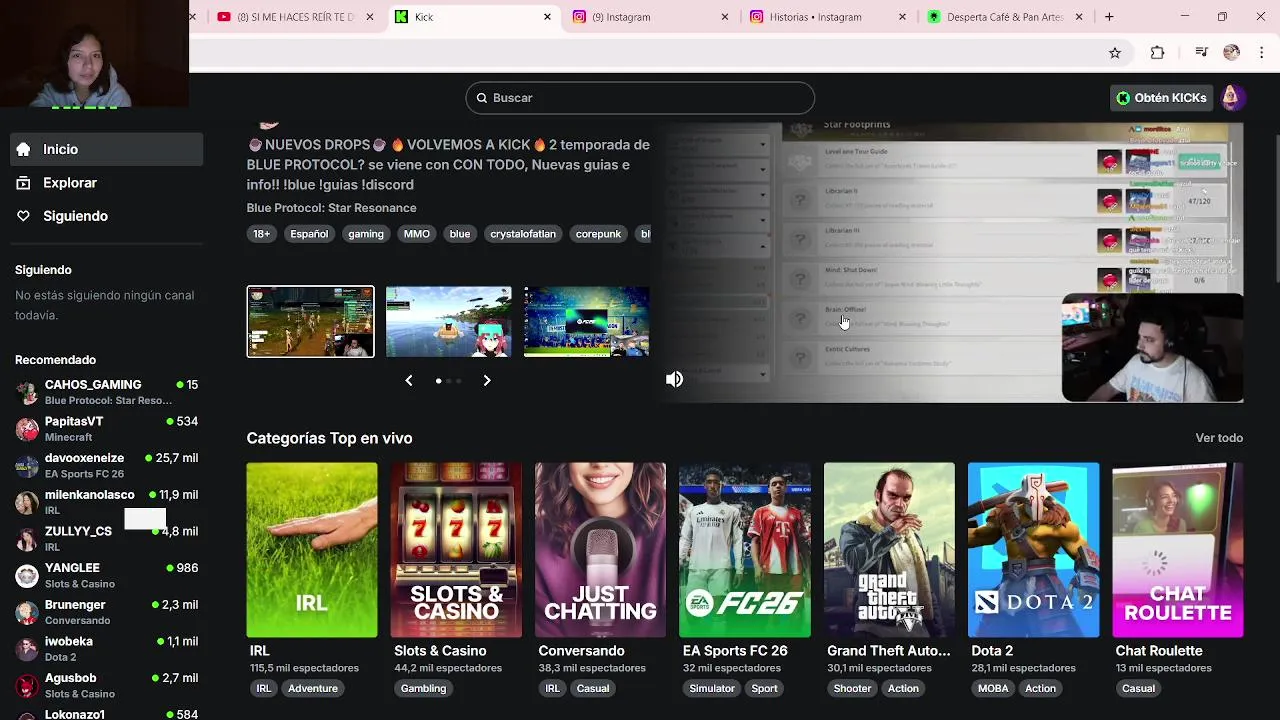
Task: Open the Slots & Casino category card
Action: coord(456,550)
